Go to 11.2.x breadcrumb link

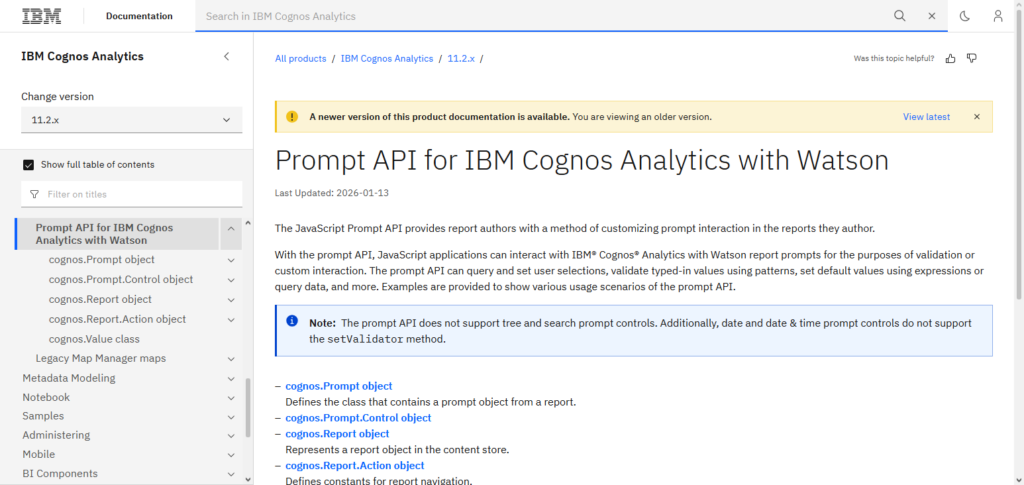click(x=461, y=59)
